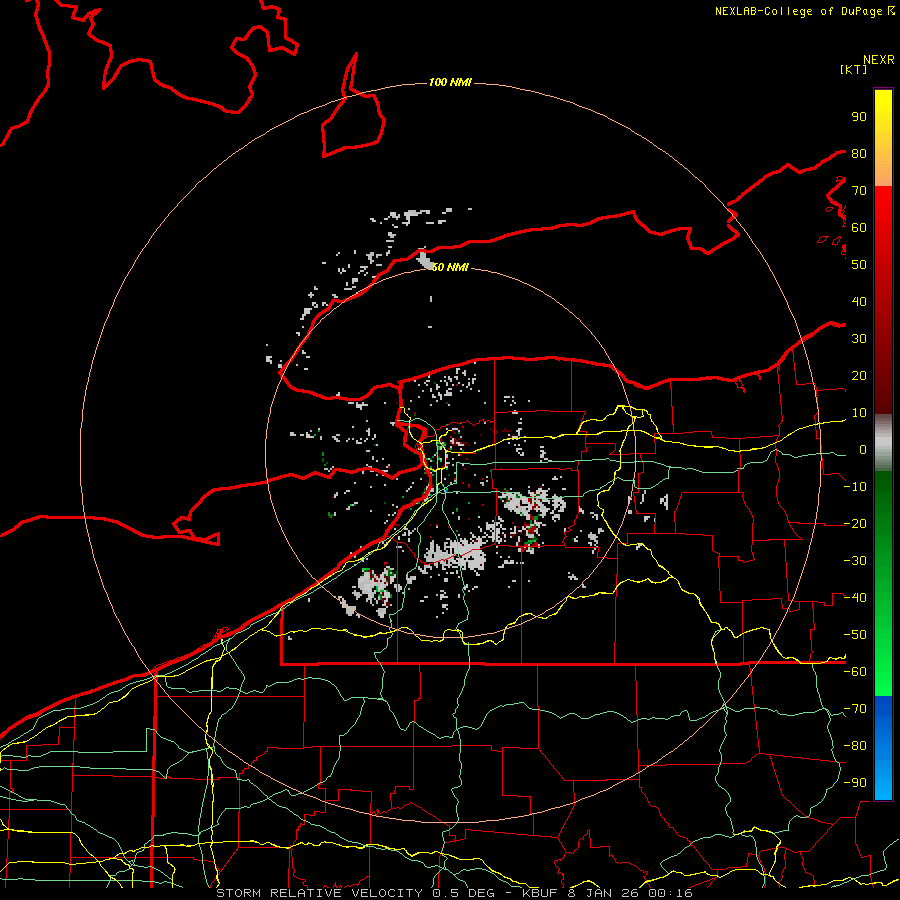This screenshot has height=900, width=900.
Task: Click the -70 value on the velocity scale
Action: point(855,709)
